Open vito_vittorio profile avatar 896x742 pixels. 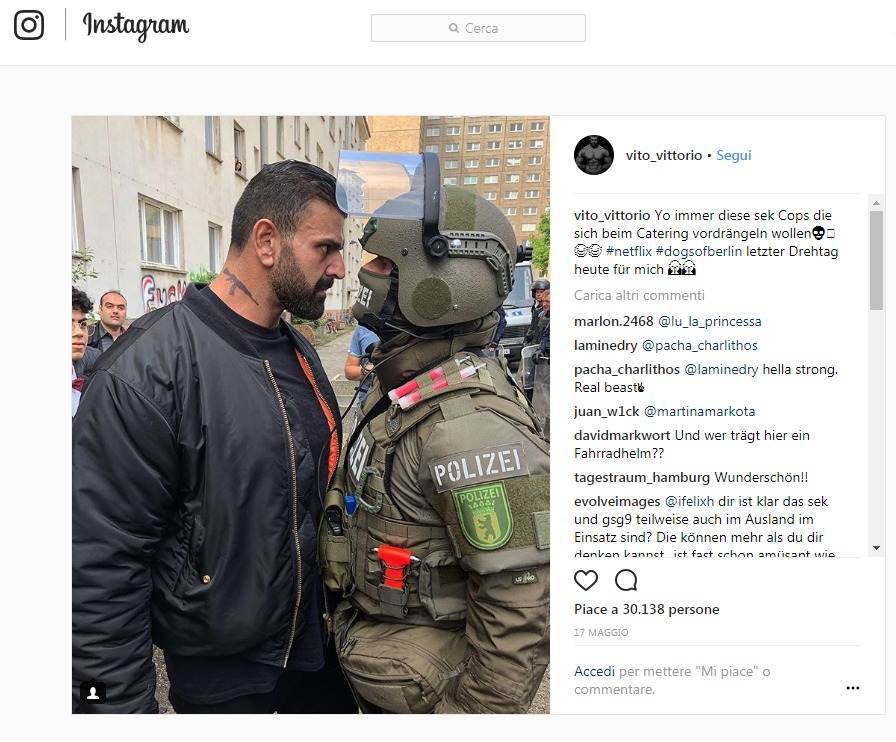(594, 155)
